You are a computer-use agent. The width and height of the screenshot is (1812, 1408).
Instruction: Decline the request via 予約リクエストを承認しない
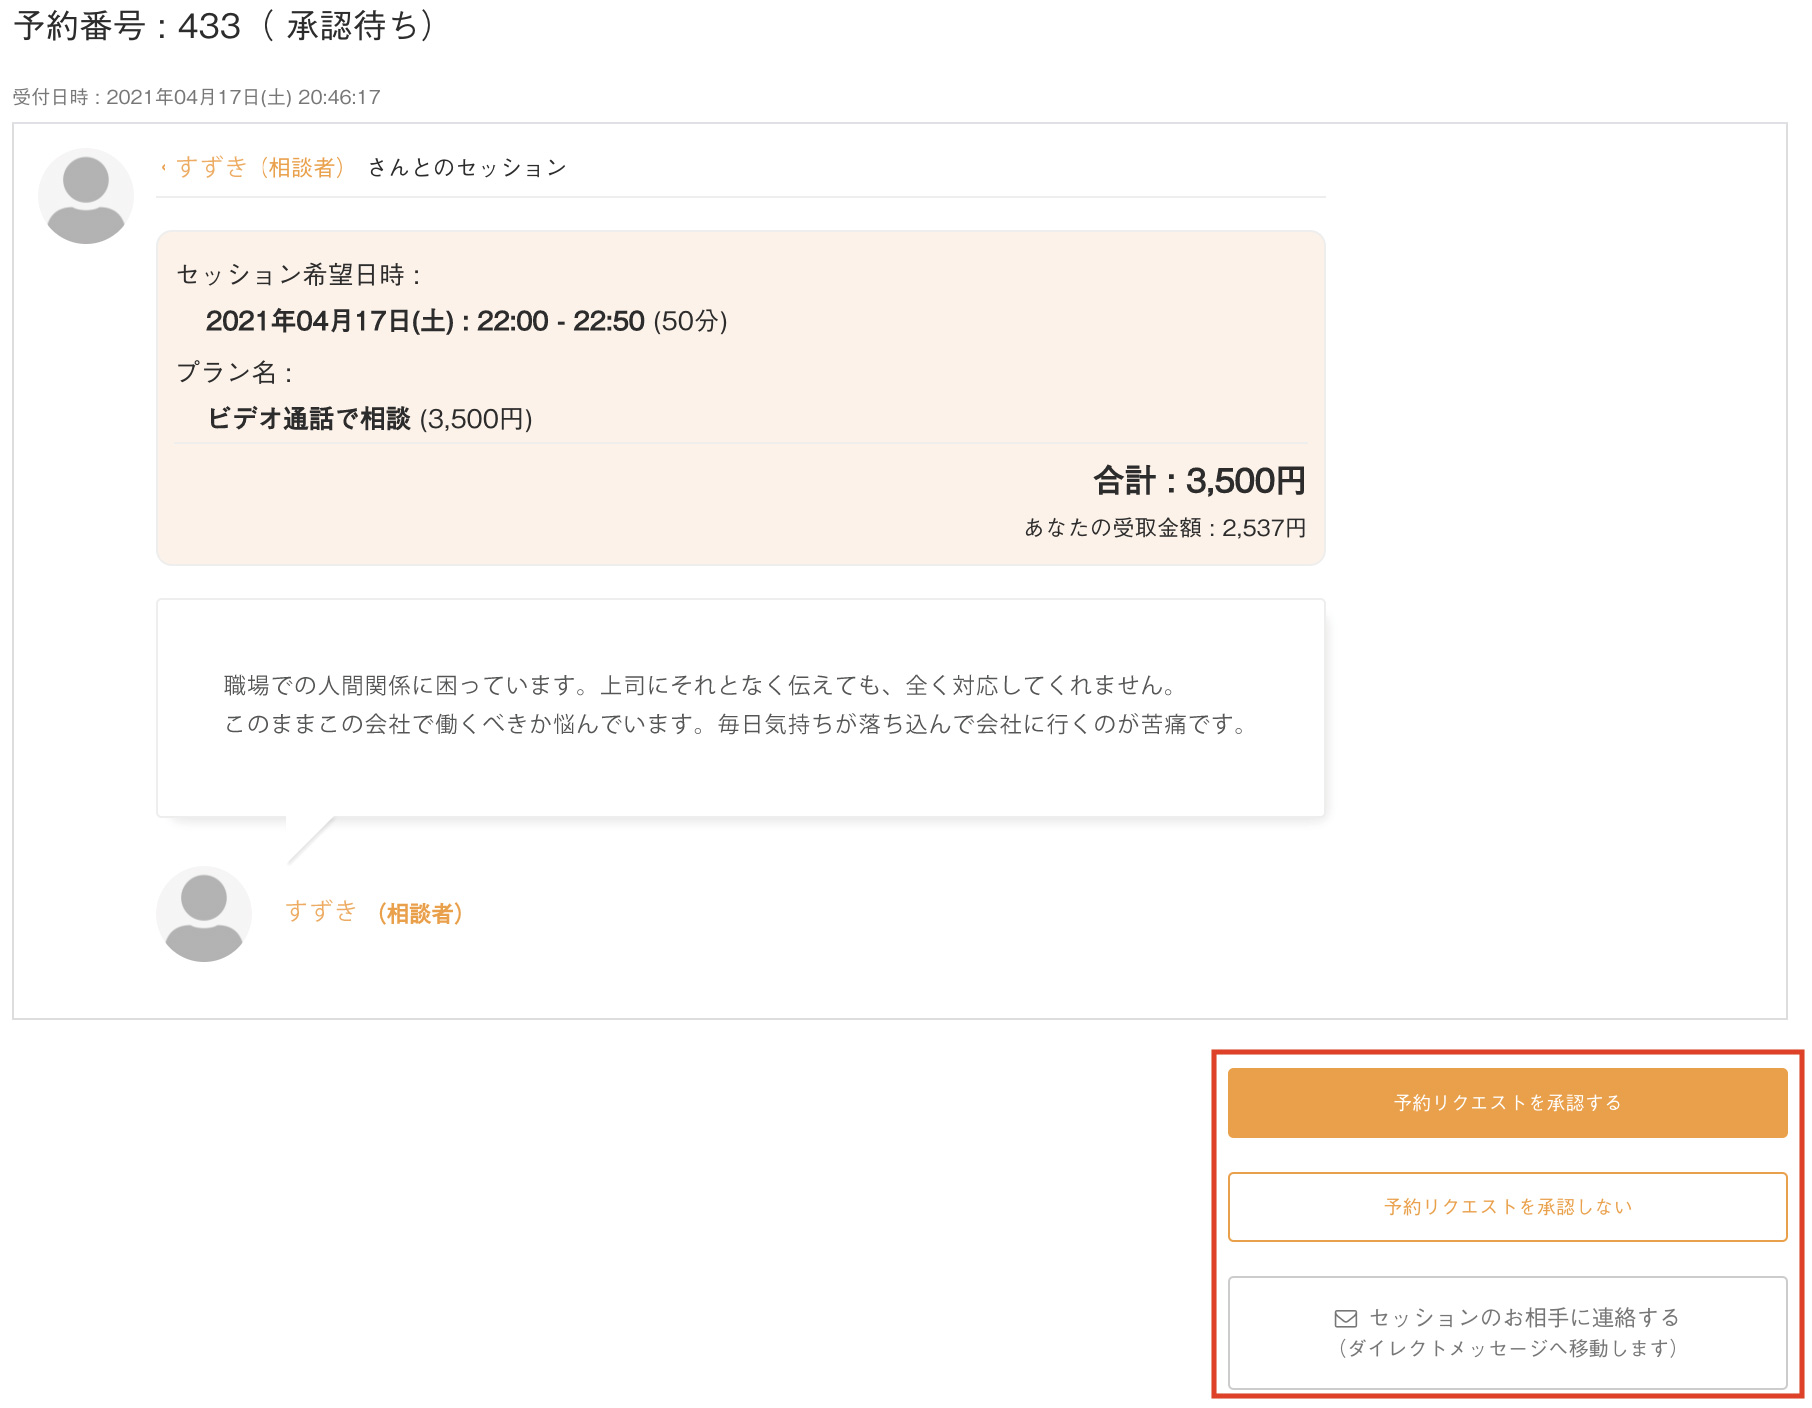[1507, 1207]
